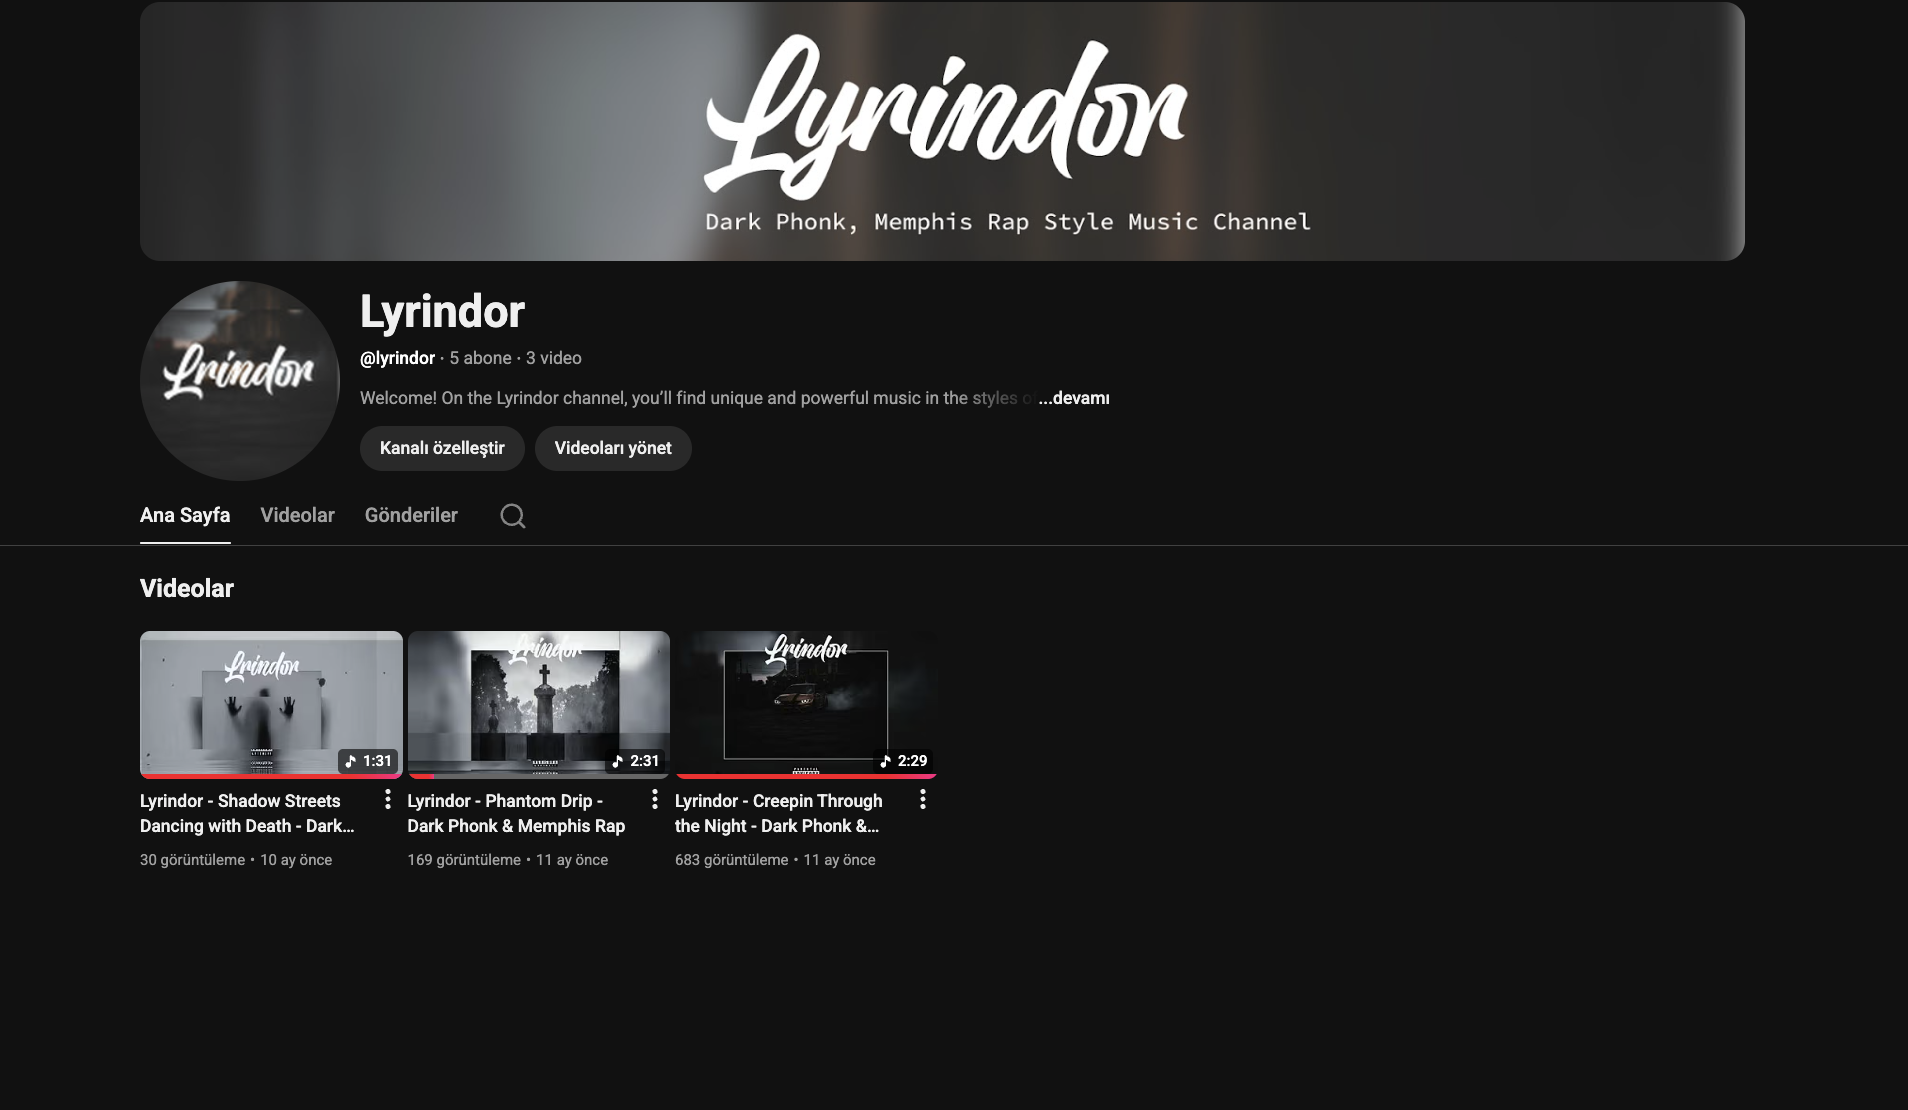Switch to the Gönderiler tab
The height and width of the screenshot is (1110, 1908).
click(411, 515)
